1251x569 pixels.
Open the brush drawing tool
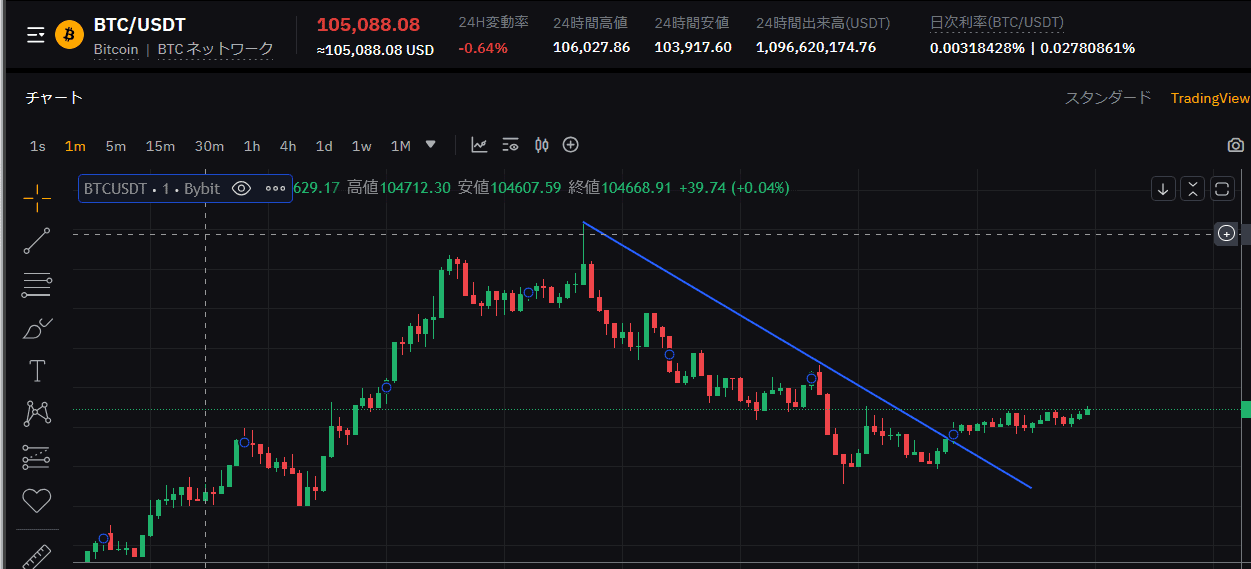pos(37,328)
